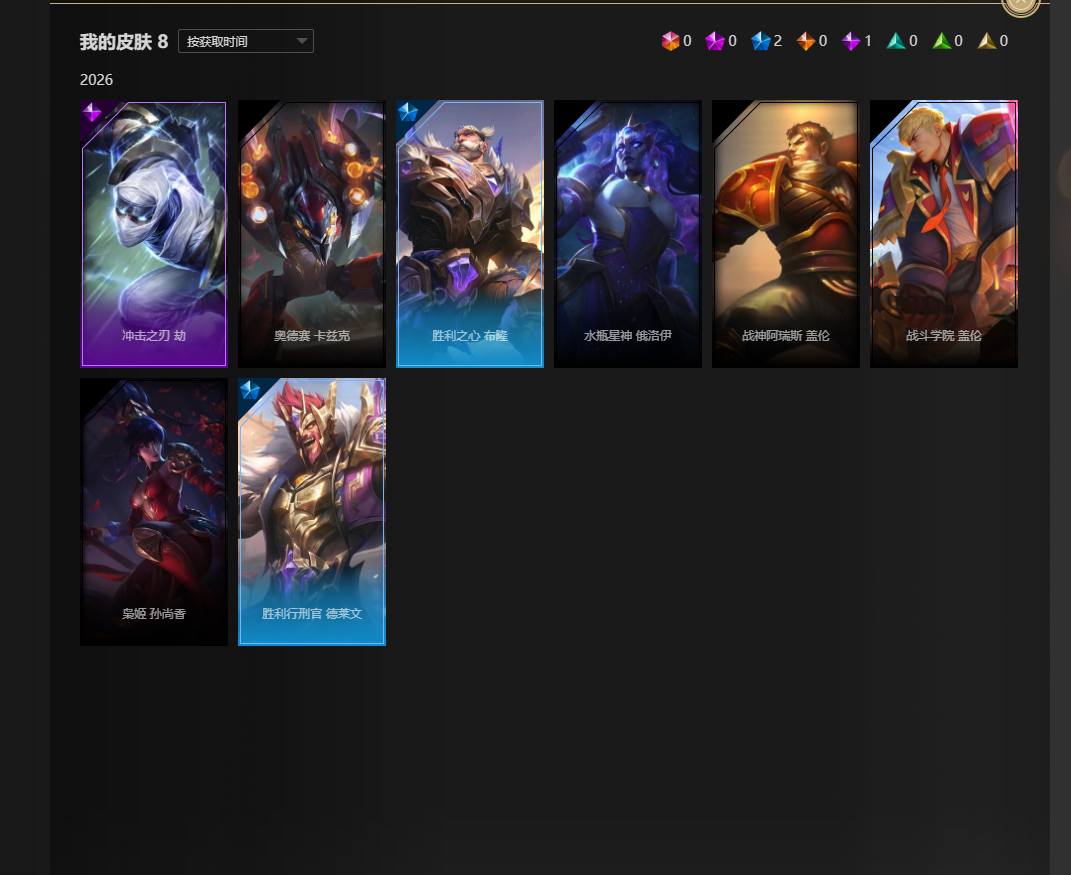The image size is (1071, 875).
Task: Select the 冲击之刃 劫 skin card
Action: (x=154, y=234)
